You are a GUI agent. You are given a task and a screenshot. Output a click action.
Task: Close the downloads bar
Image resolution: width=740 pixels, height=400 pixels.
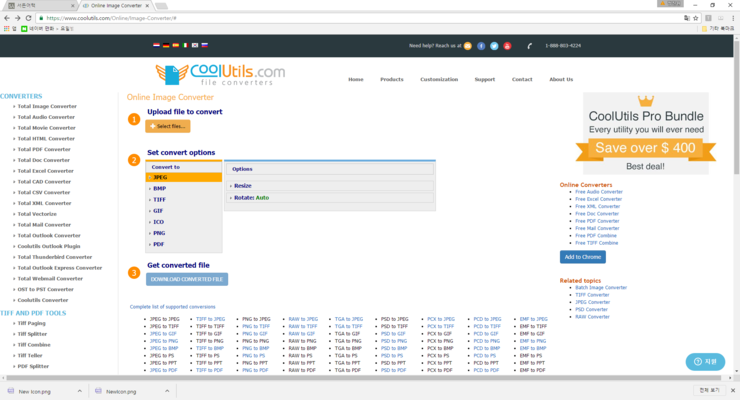tap(733, 390)
